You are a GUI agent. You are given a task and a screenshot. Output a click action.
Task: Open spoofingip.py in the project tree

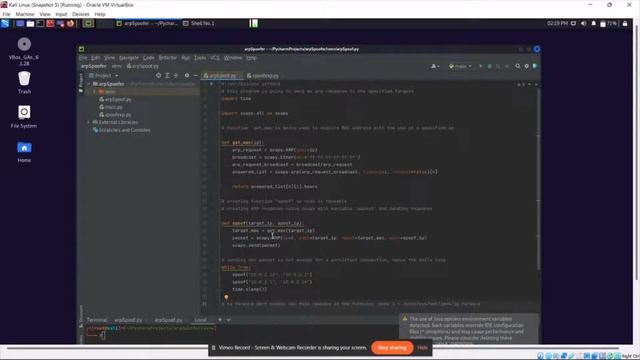click(115, 115)
